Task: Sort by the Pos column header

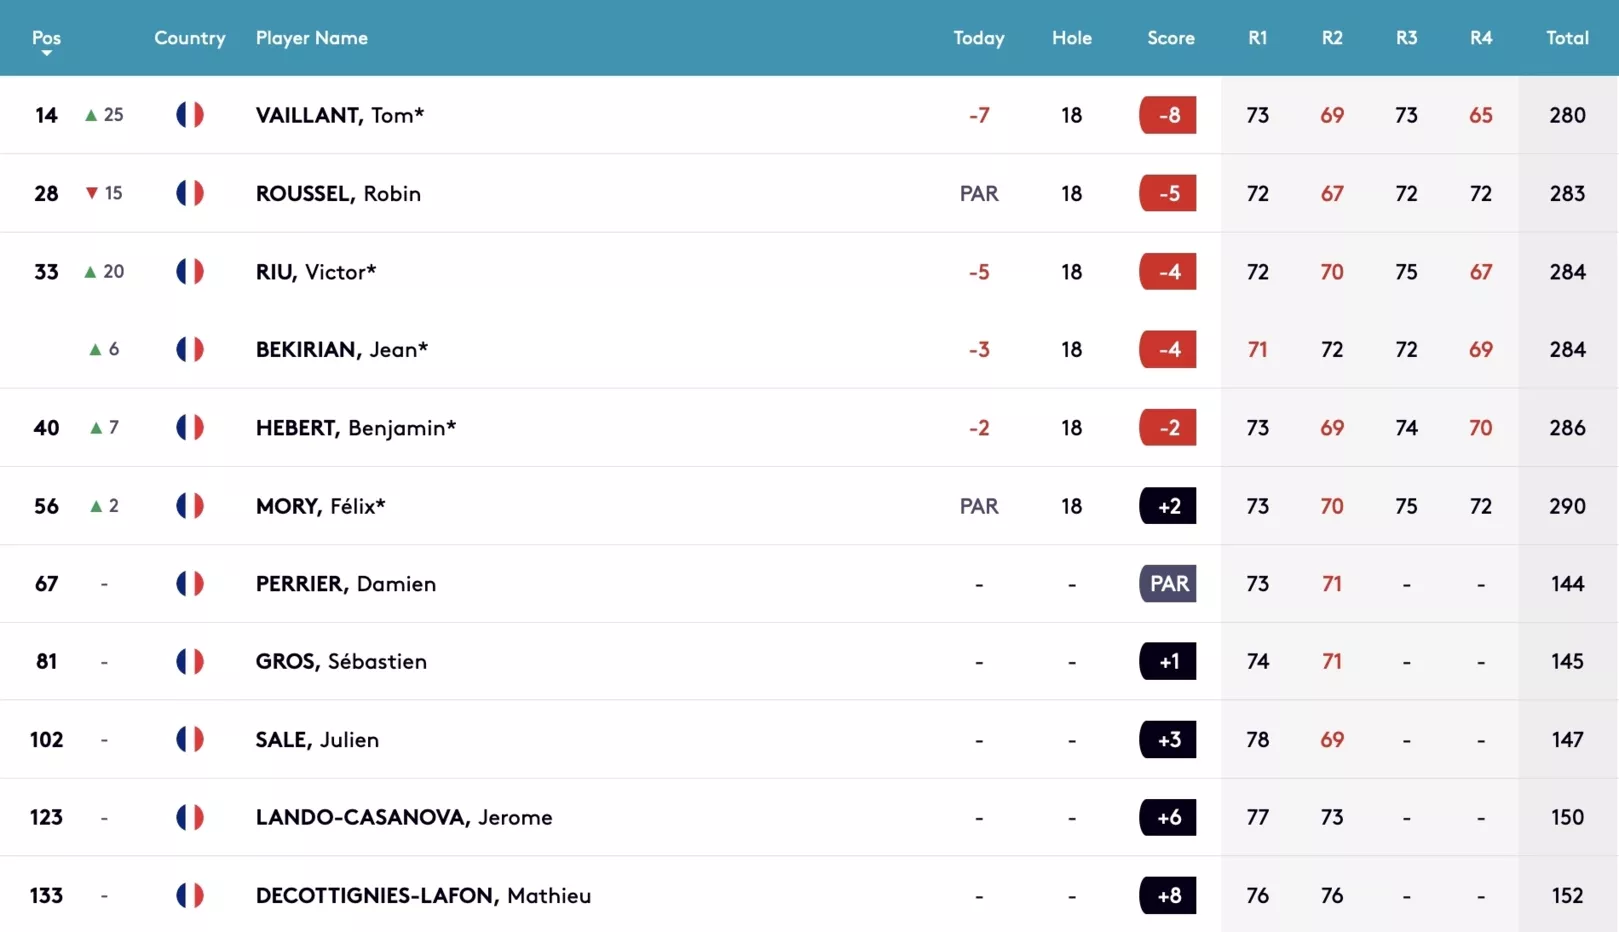Action: click(46, 38)
